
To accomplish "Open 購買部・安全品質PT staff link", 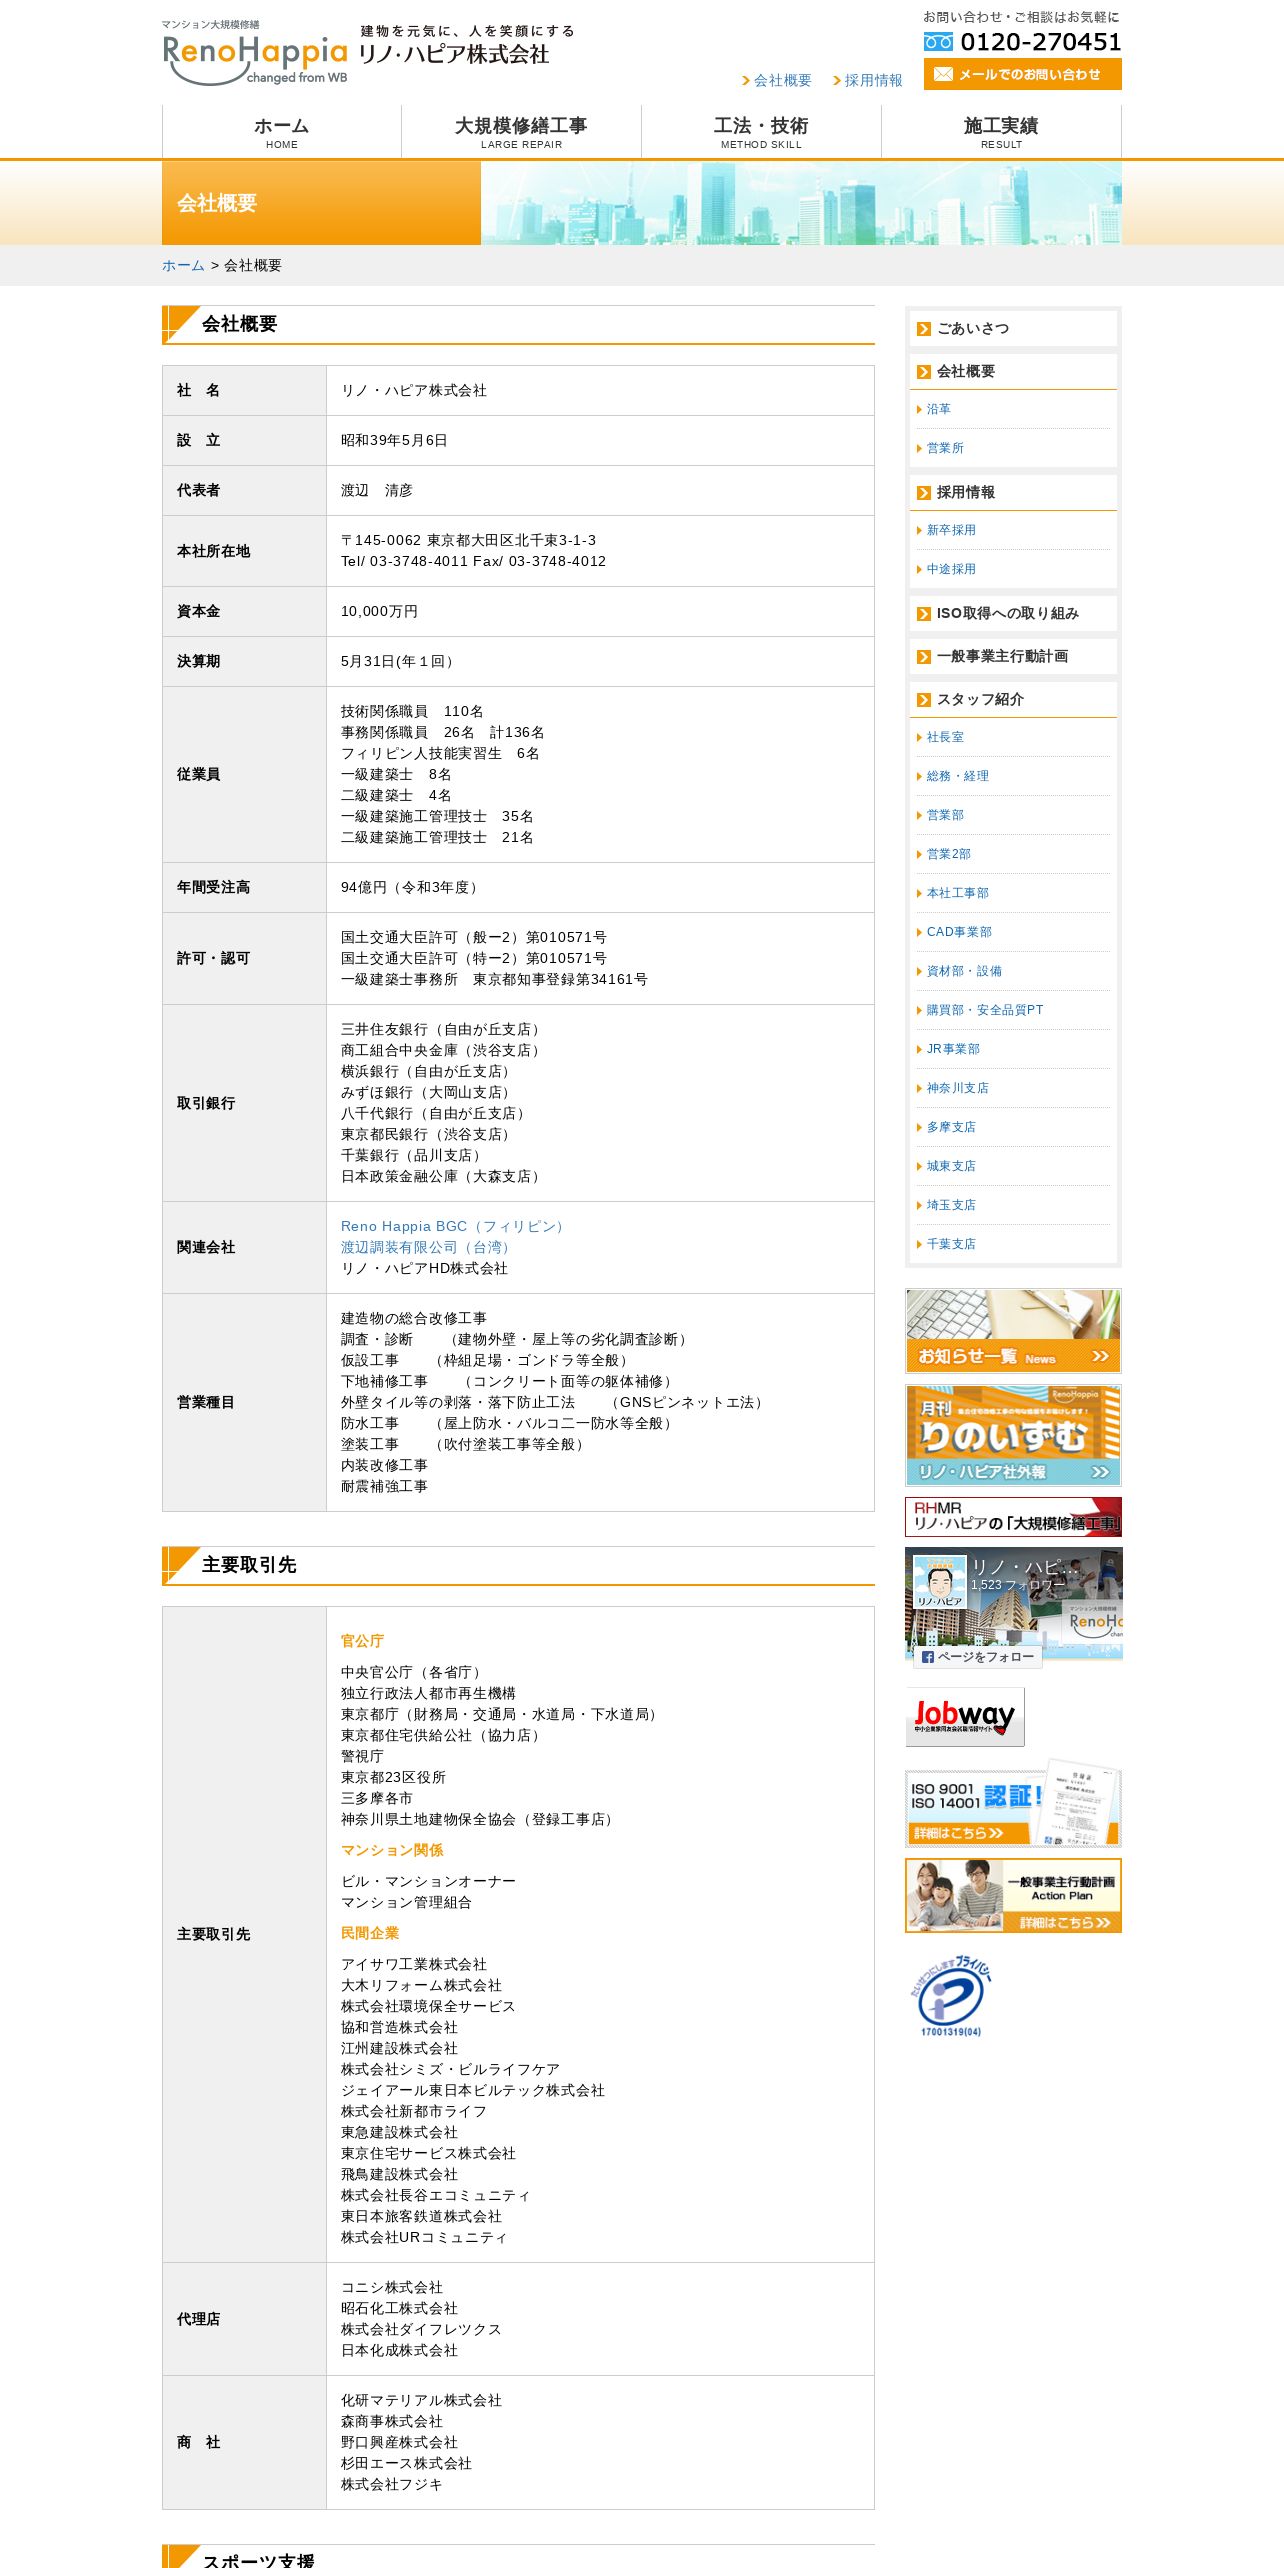I will pos(984,1010).
